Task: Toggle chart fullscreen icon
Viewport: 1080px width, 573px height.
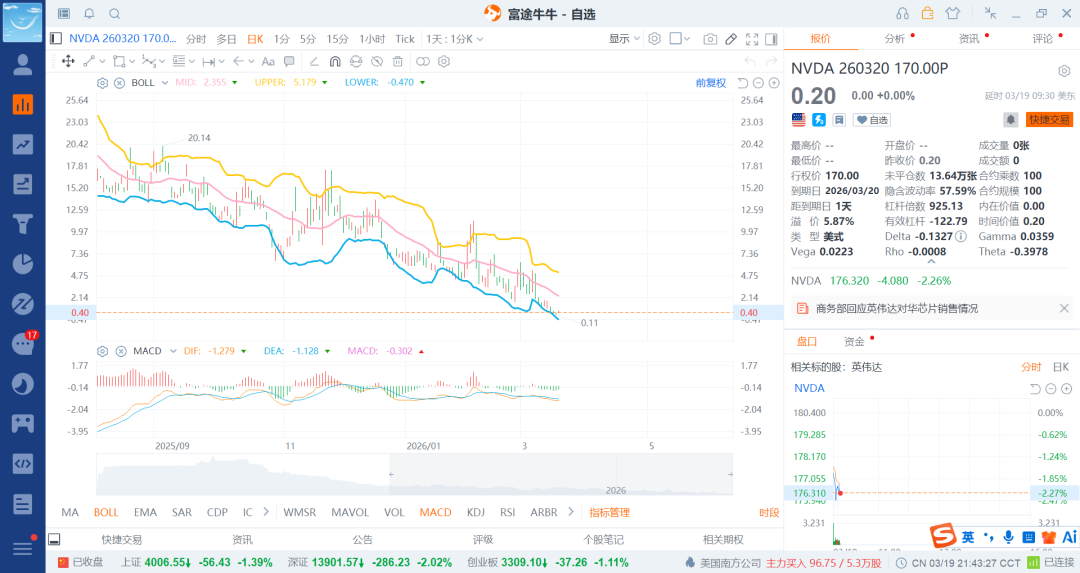Action: coord(752,39)
